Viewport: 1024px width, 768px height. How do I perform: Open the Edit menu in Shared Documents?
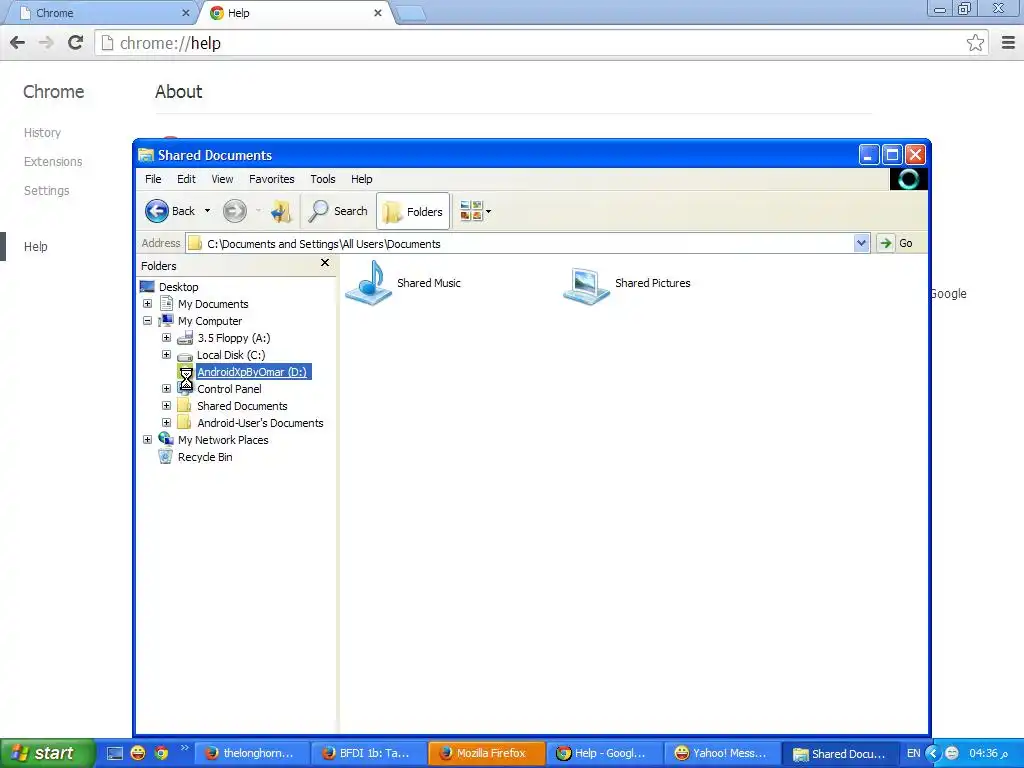click(186, 179)
